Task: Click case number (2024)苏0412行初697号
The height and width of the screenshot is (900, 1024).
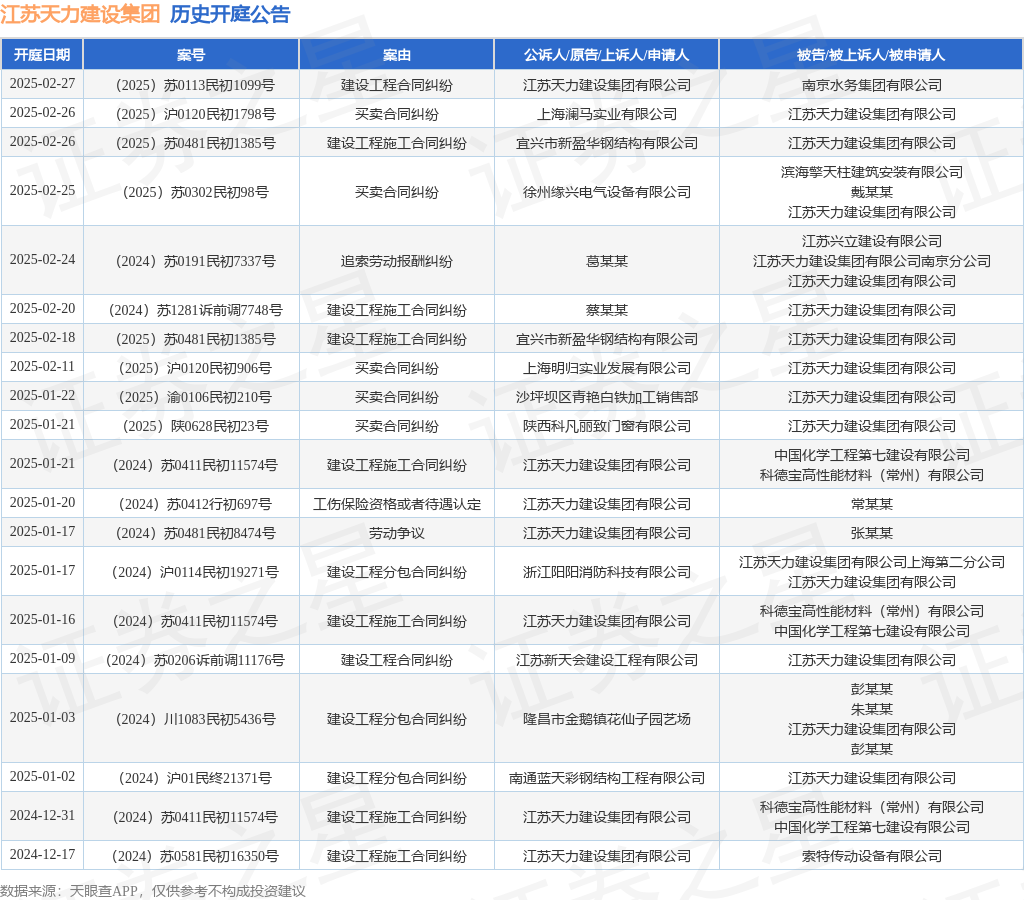Action: pos(195,504)
